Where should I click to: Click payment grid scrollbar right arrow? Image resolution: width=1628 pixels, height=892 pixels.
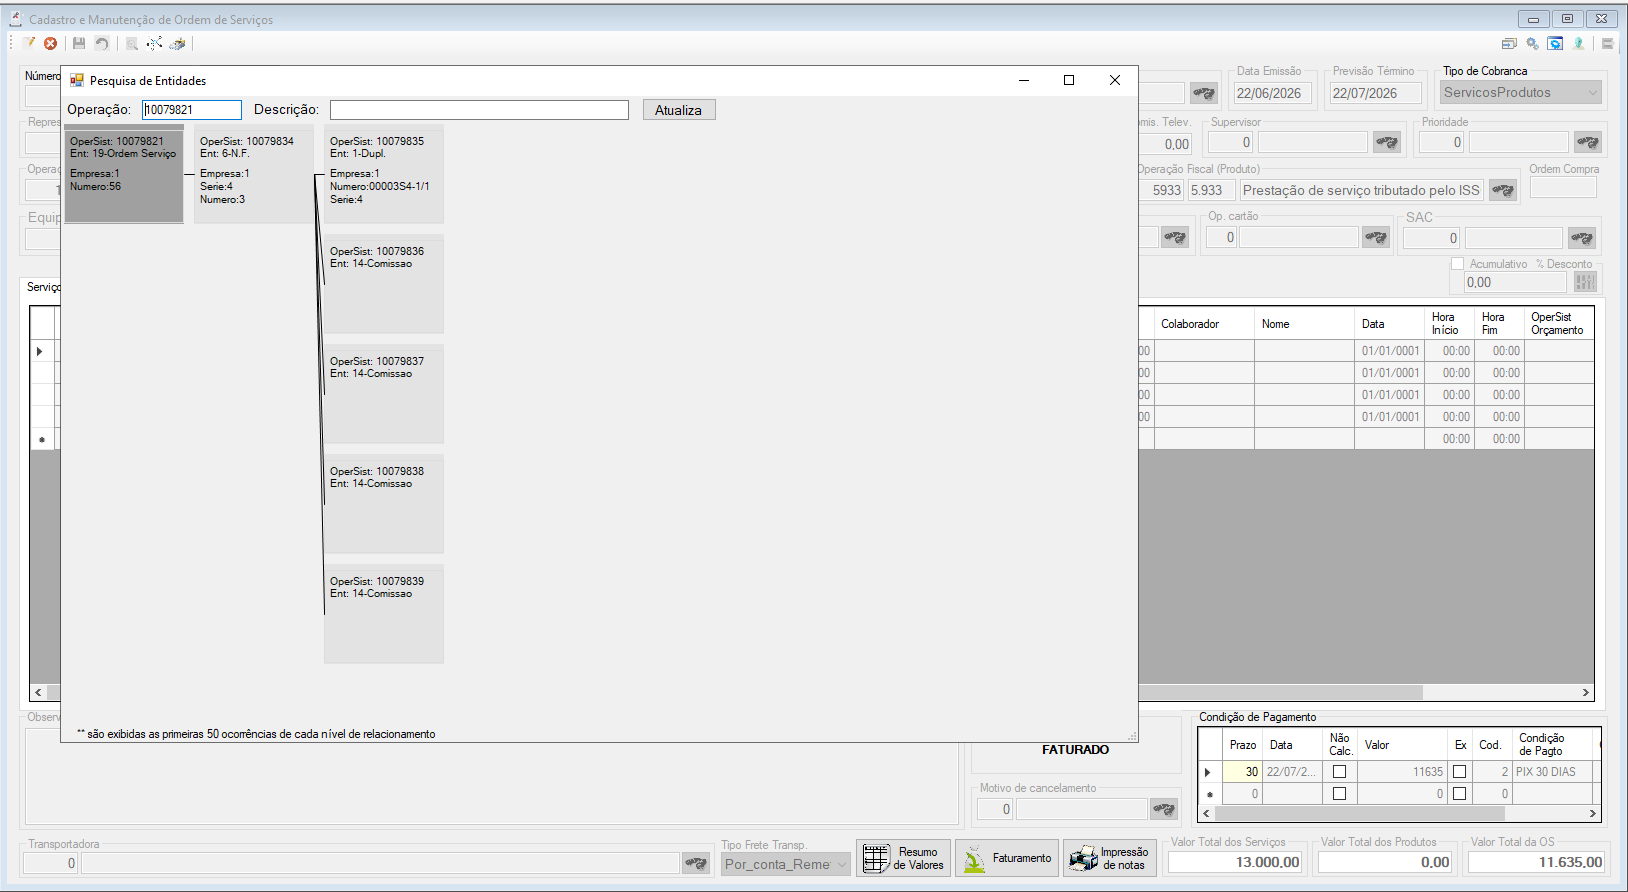pos(1592,814)
